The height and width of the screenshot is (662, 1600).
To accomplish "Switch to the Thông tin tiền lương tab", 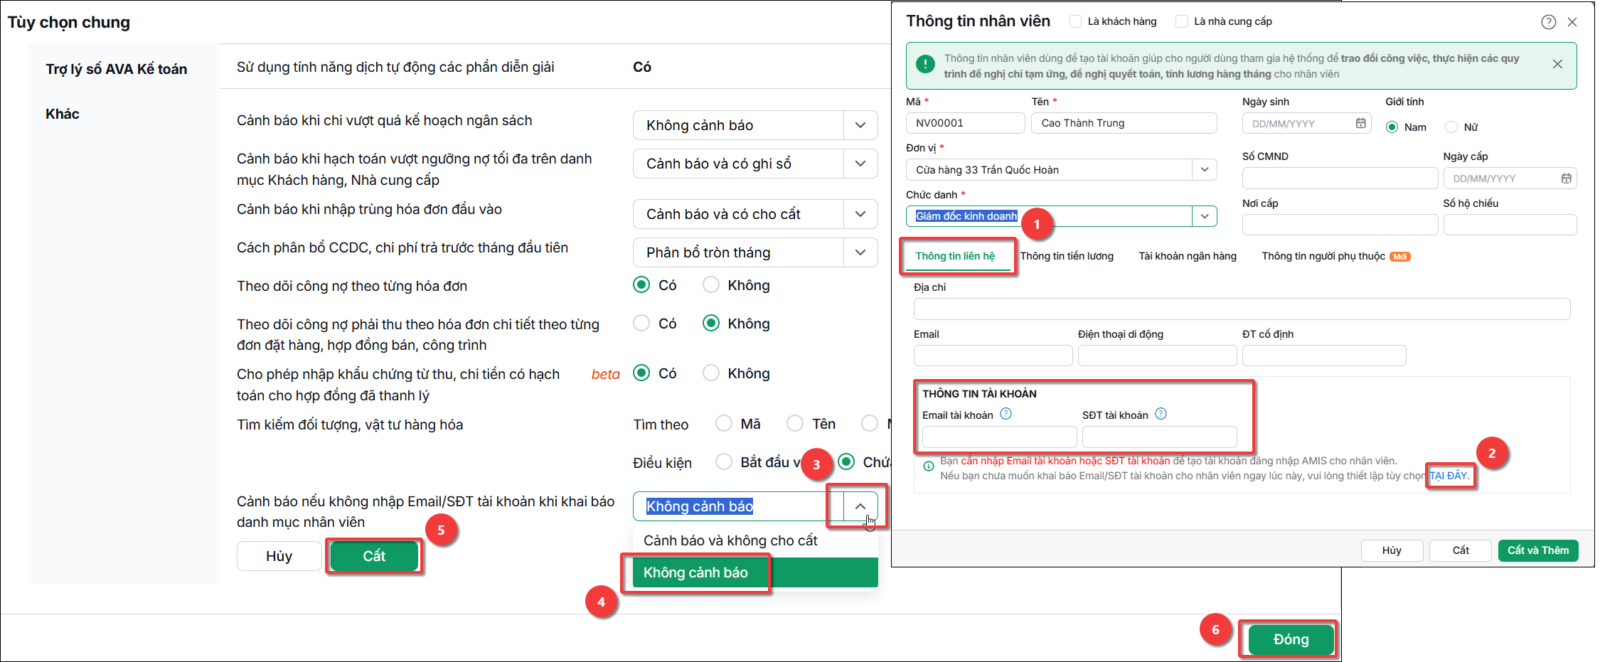I will [x=1067, y=256].
